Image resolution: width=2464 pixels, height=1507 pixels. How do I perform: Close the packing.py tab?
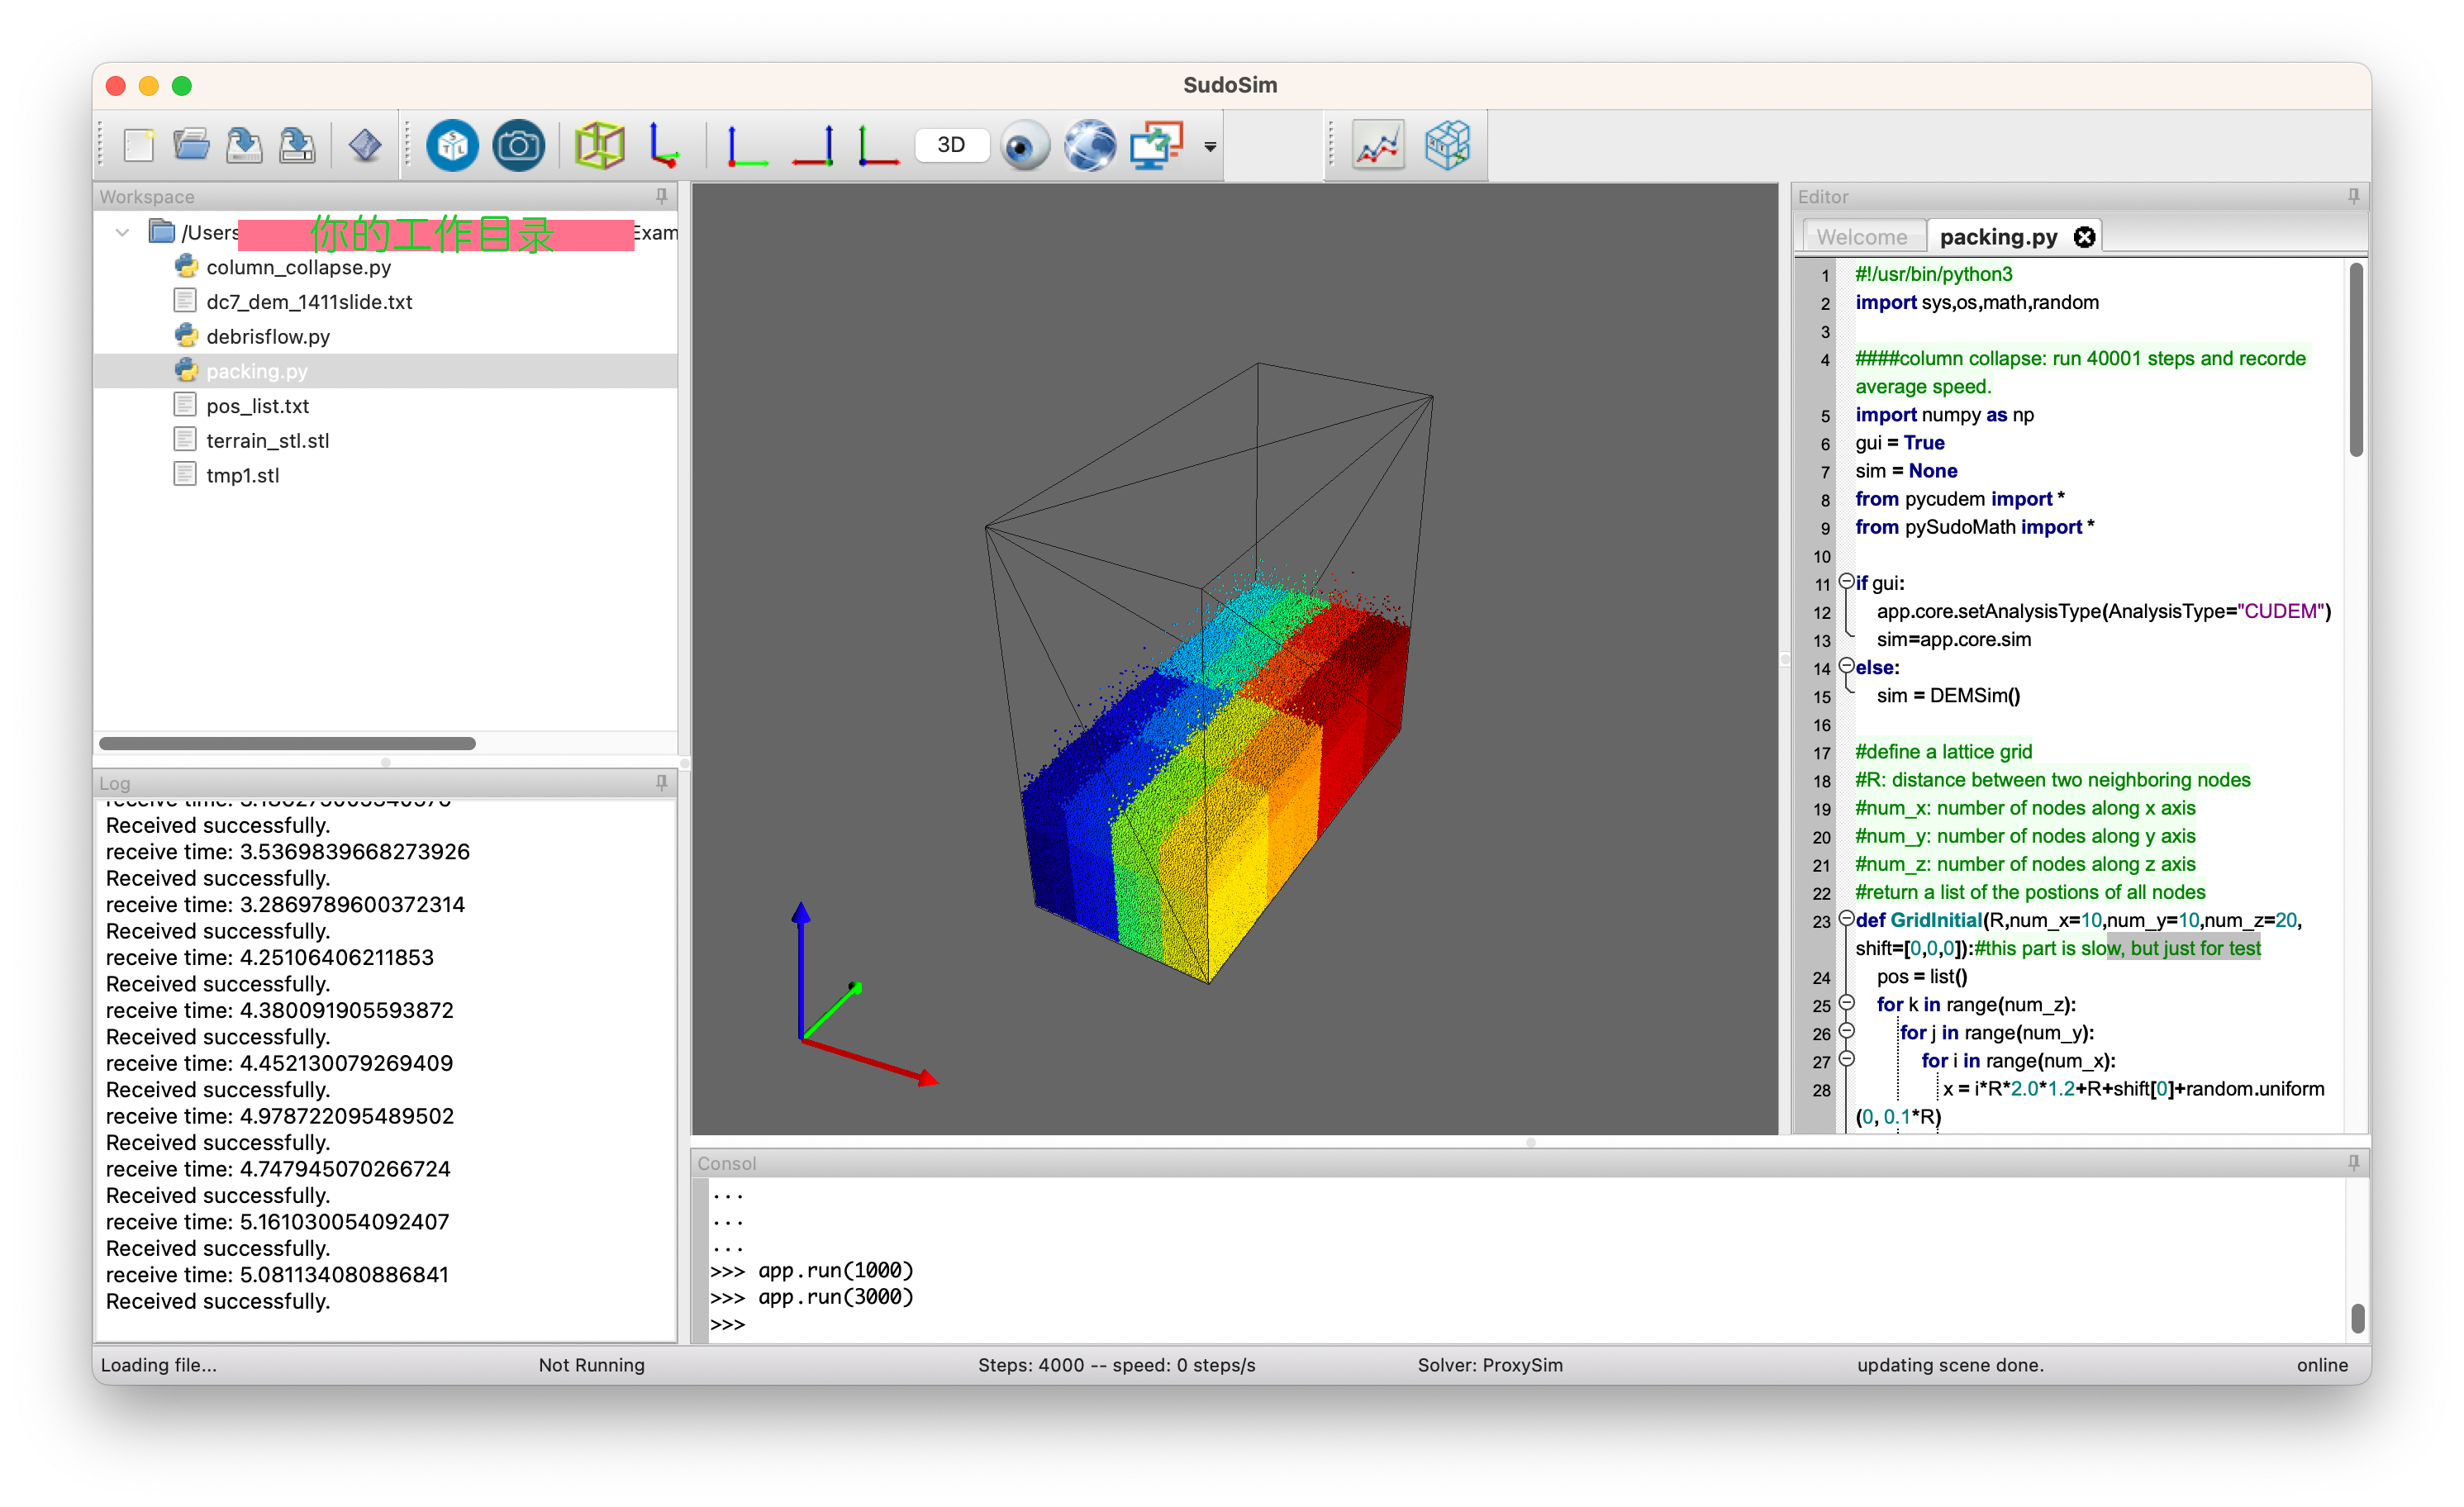coord(2084,237)
